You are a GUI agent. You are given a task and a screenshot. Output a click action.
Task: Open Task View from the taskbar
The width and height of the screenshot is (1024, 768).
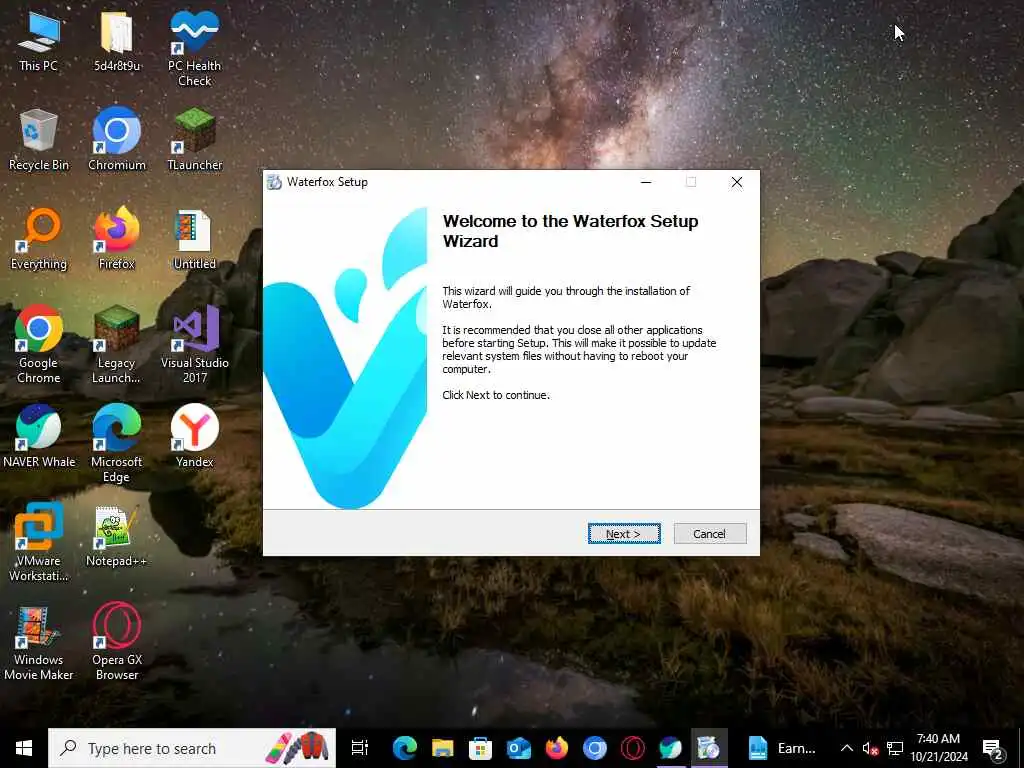[360, 748]
